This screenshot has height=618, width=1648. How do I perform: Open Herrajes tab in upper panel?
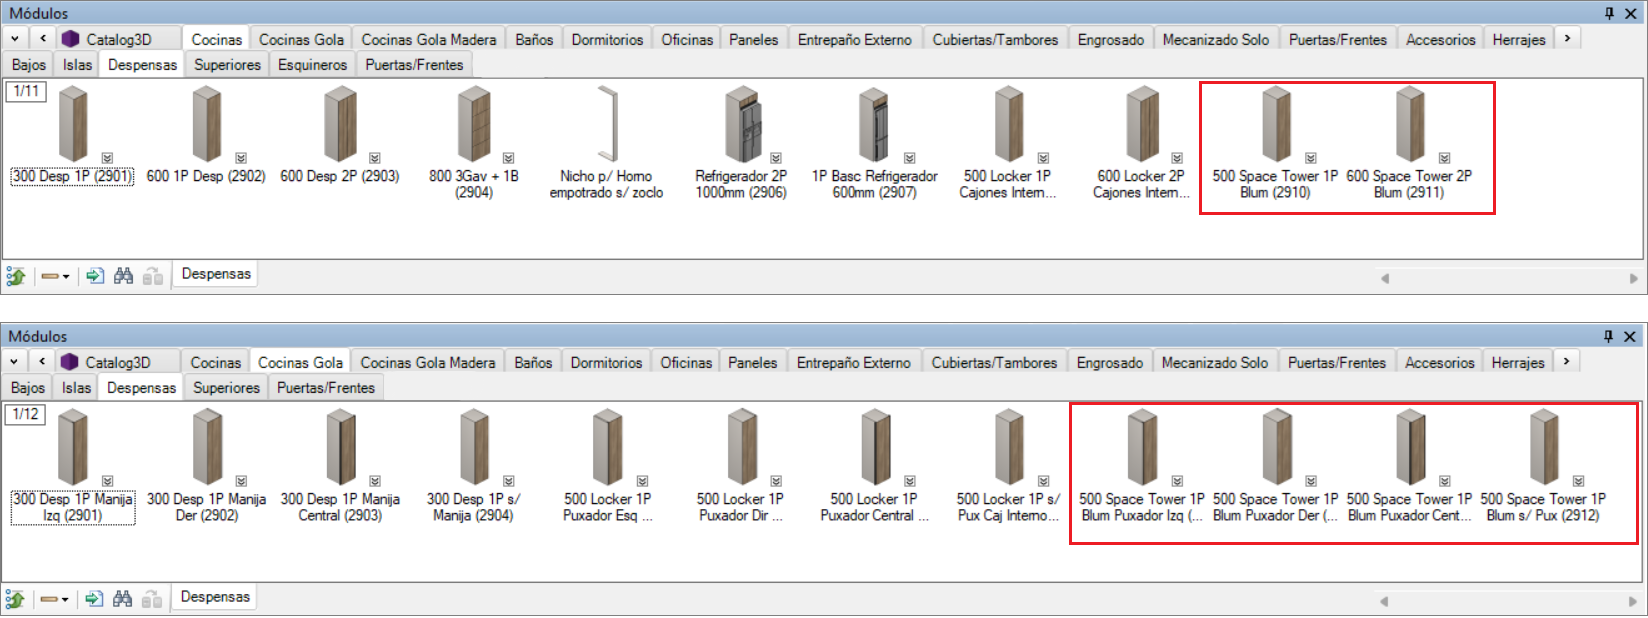click(x=1518, y=39)
